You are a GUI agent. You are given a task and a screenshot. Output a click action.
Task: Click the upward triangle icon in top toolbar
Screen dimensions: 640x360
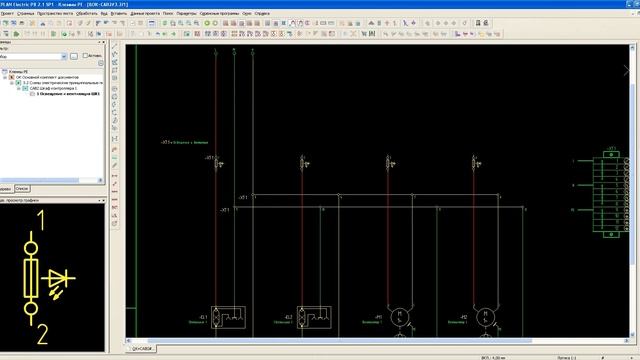[x=371, y=23]
